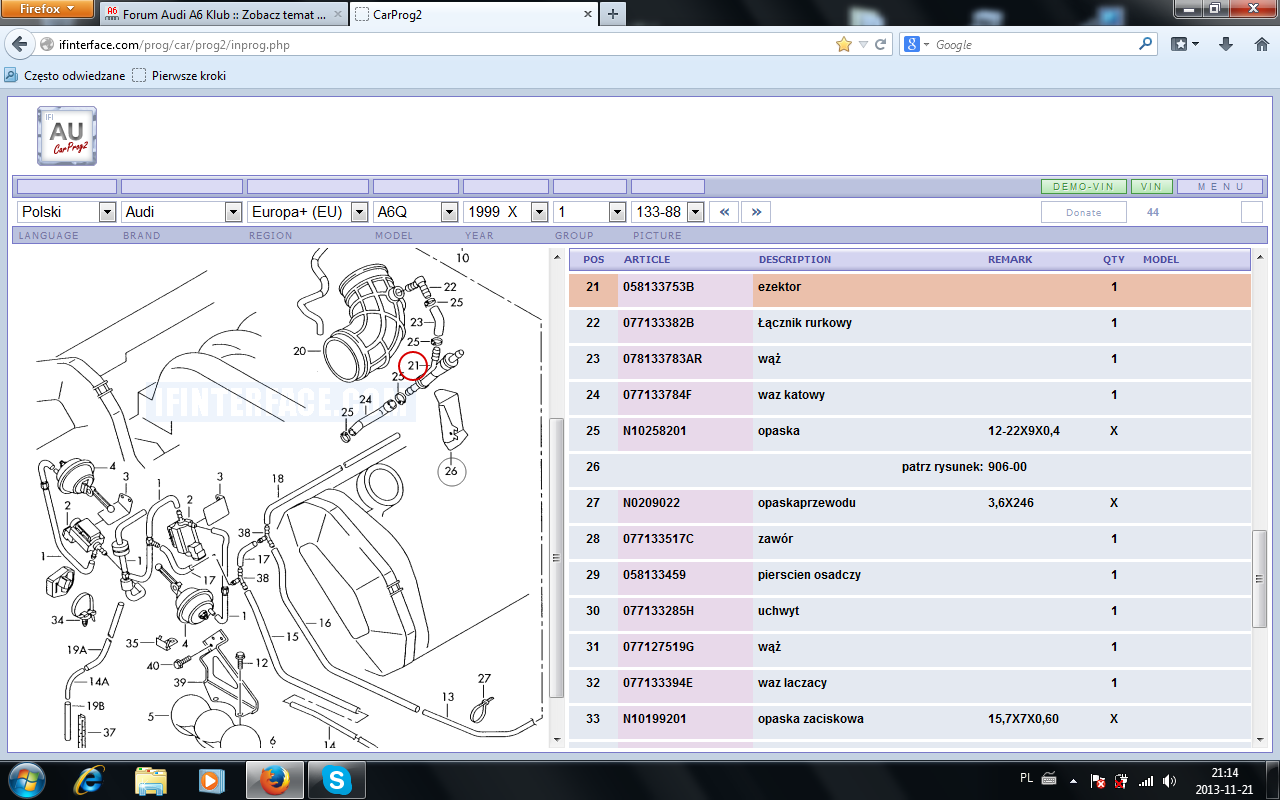Switch to Firefox taskbar icon

274,780
